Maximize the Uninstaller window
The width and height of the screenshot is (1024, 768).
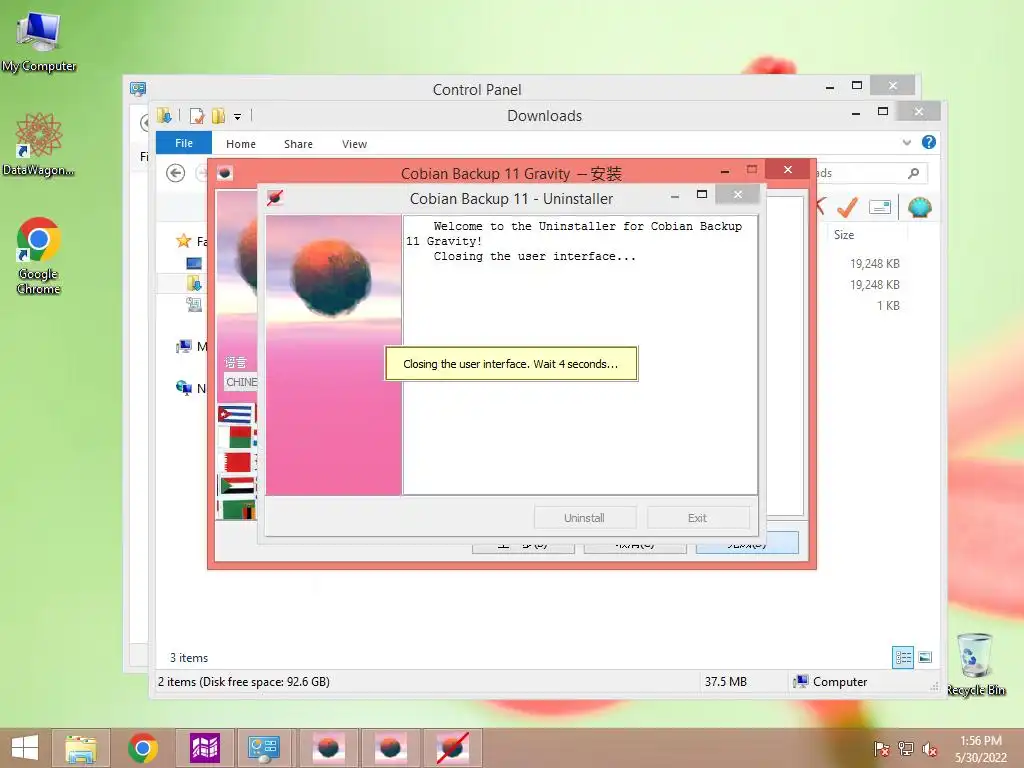[702, 195]
